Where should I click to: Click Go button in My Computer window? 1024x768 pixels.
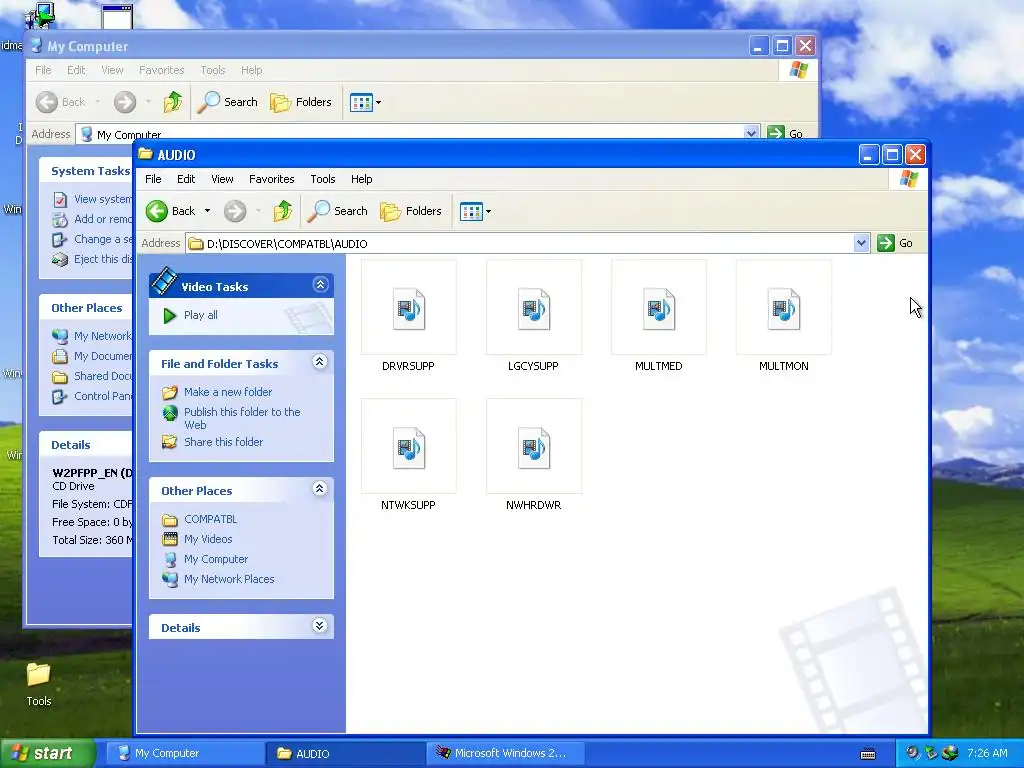point(786,133)
